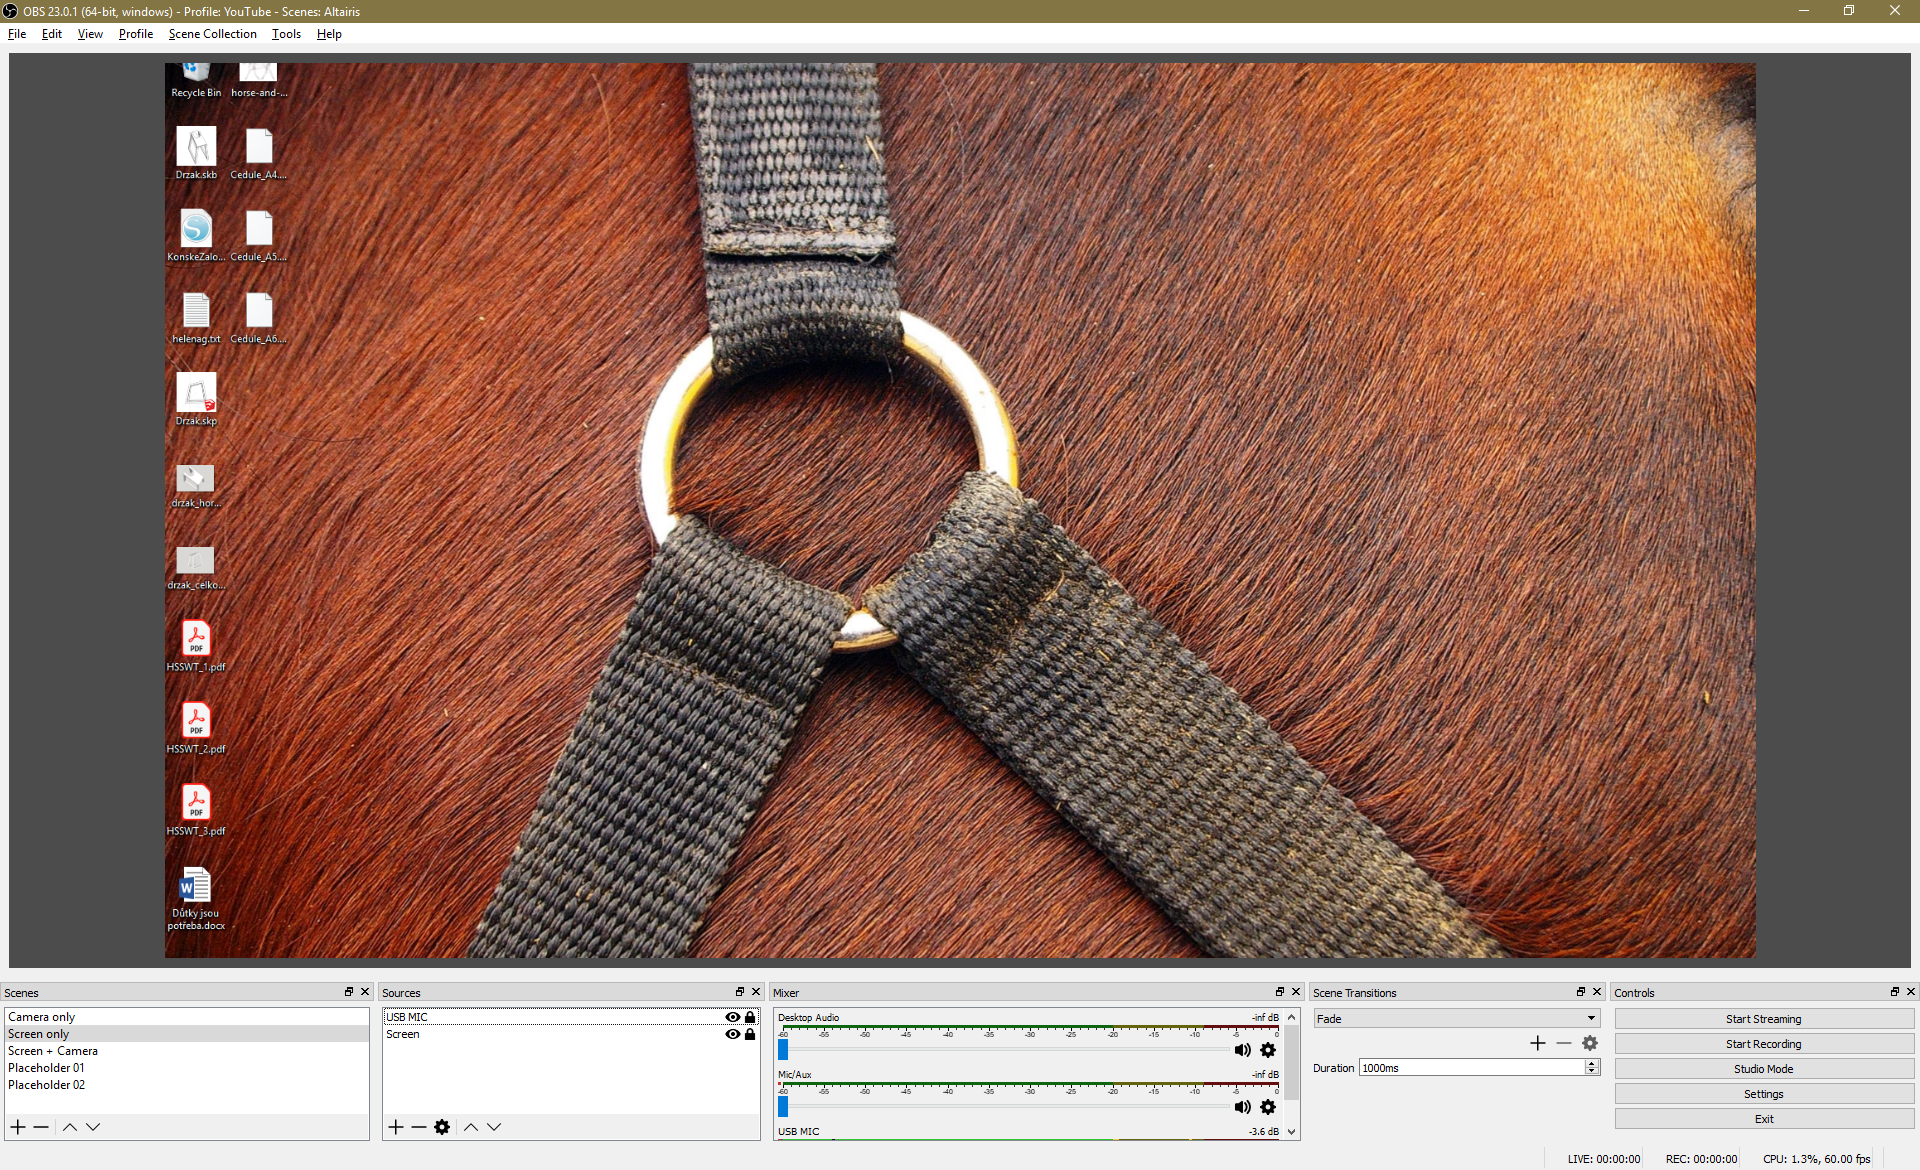This screenshot has width=1920, height=1170.
Task: Toggle visibility of USB MIC source
Action: [733, 1017]
